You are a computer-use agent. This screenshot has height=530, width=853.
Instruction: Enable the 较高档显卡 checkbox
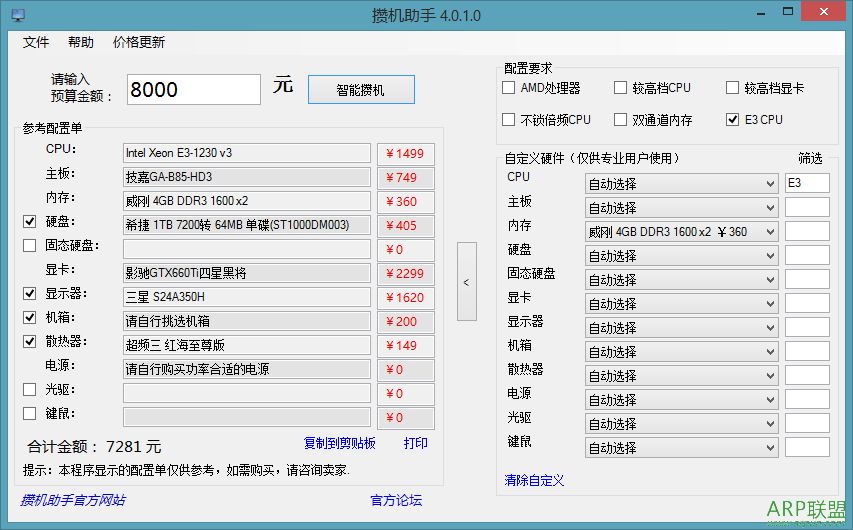pos(733,88)
